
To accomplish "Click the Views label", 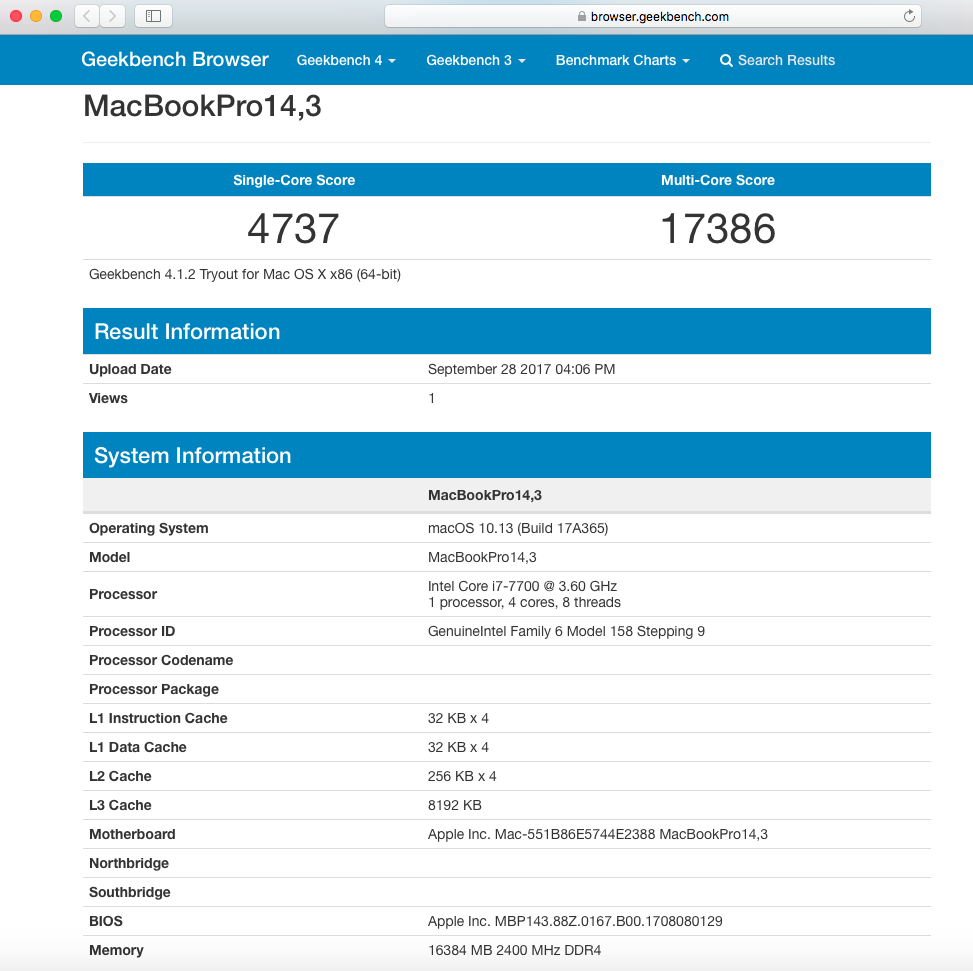I will (108, 398).
